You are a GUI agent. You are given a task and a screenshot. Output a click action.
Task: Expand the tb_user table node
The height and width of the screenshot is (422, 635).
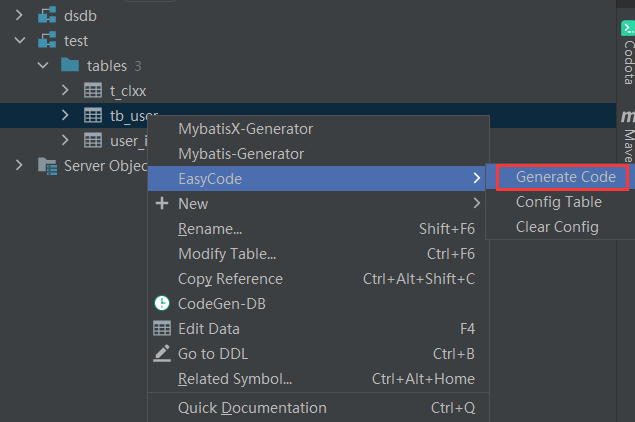tap(65, 115)
